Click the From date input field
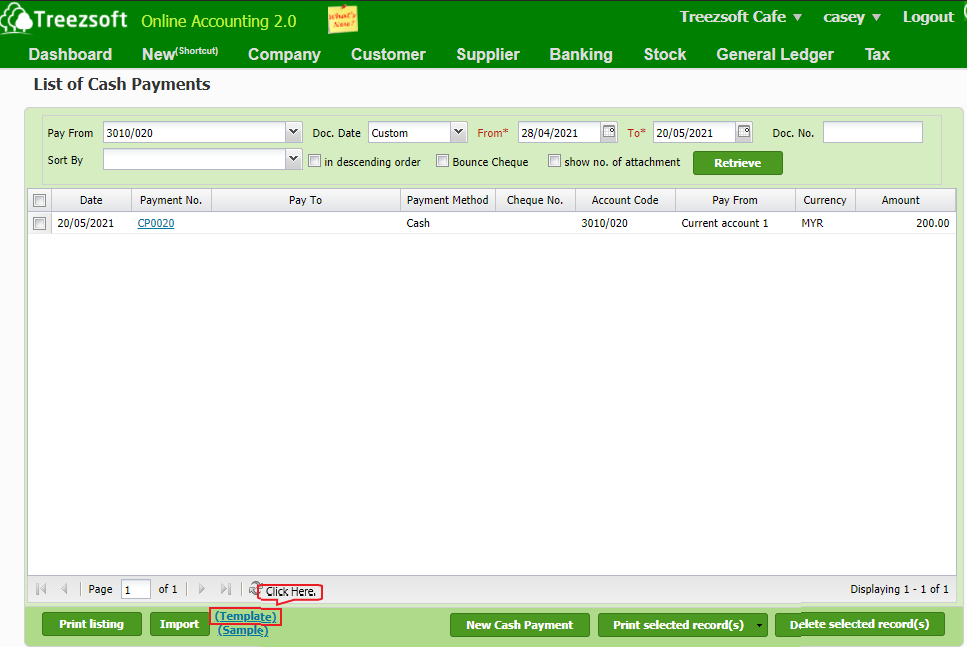The height and width of the screenshot is (647, 967). pos(559,133)
